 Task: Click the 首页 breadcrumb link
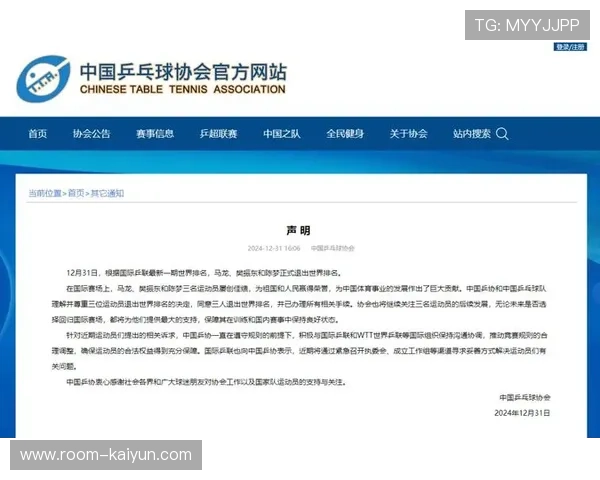[76, 193]
